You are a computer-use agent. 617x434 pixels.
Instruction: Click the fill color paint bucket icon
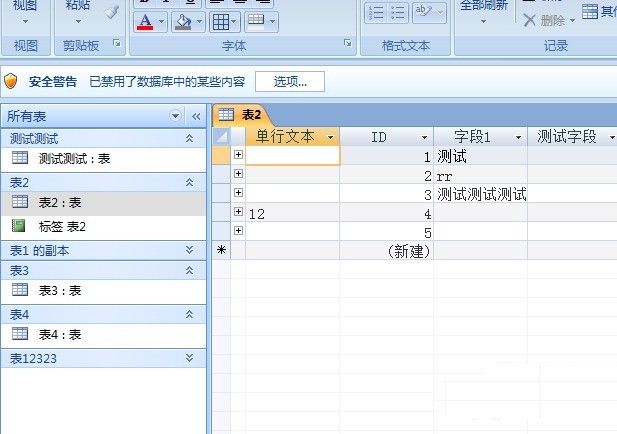coord(184,21)
